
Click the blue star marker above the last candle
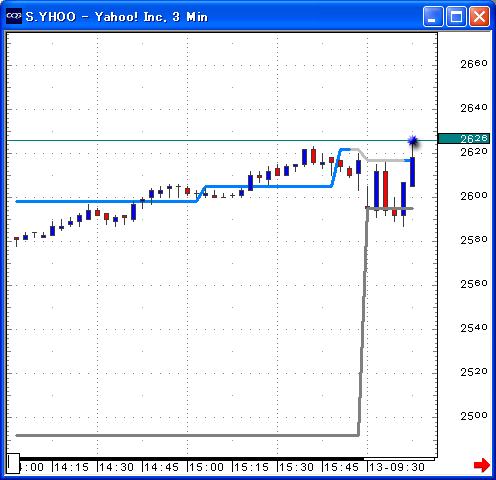(x=413, y=141)
